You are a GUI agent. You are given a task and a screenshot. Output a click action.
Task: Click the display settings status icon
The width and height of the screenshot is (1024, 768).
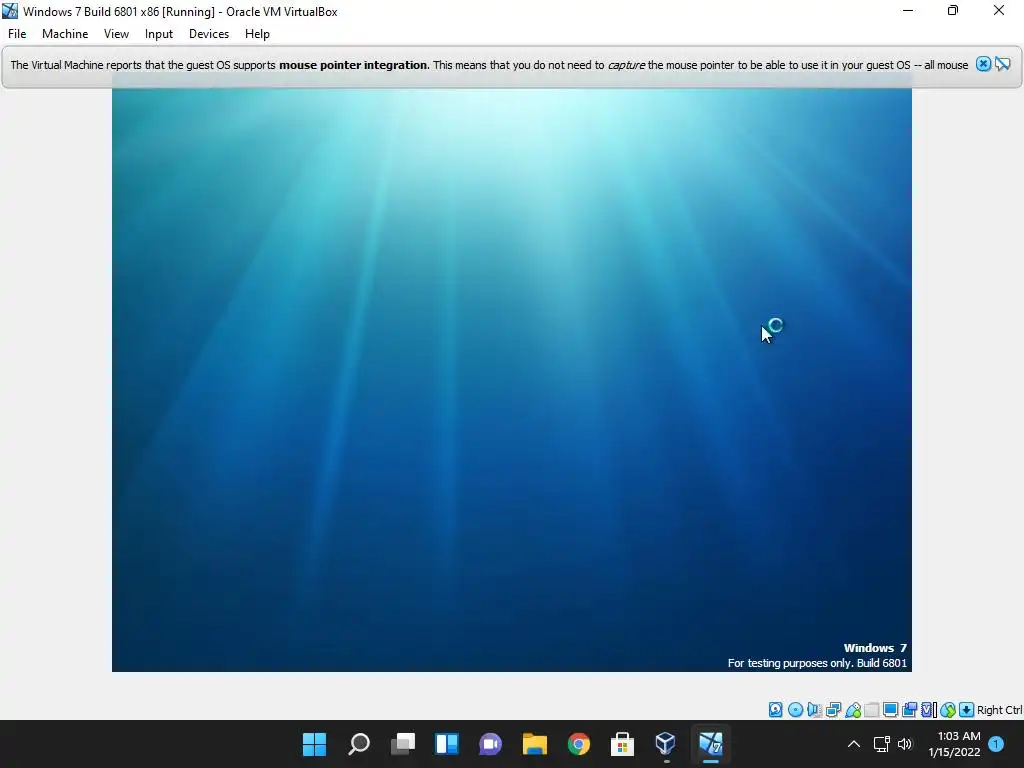[890, 710]
